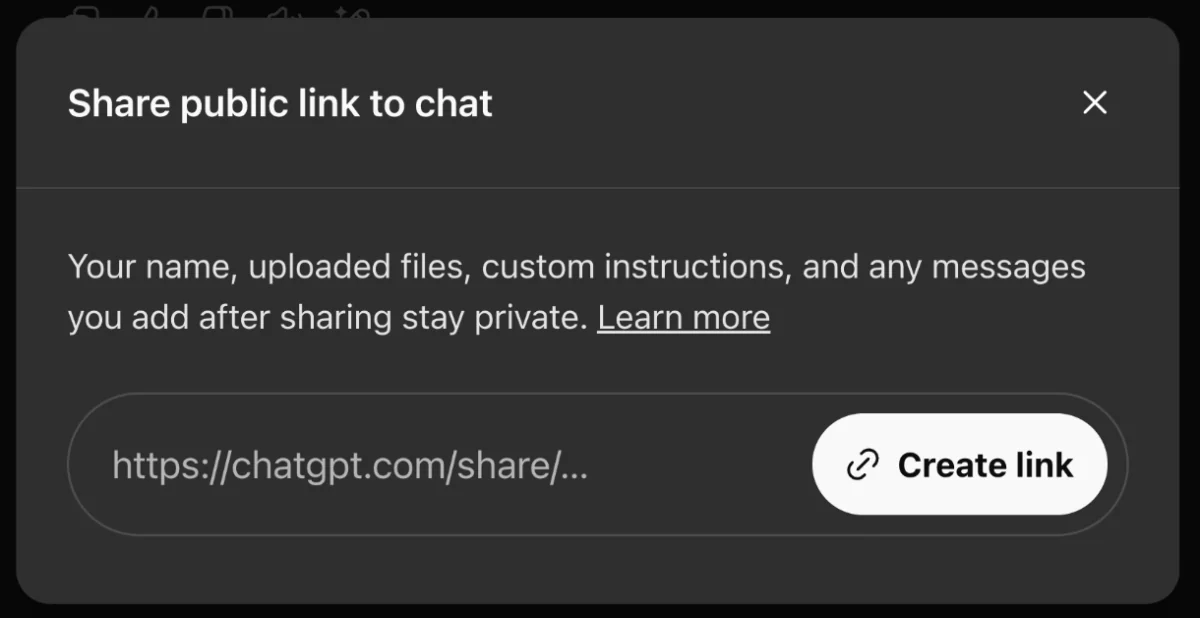Click the privacy description text paragraph
1200x618 pixels.
(577, 293)
